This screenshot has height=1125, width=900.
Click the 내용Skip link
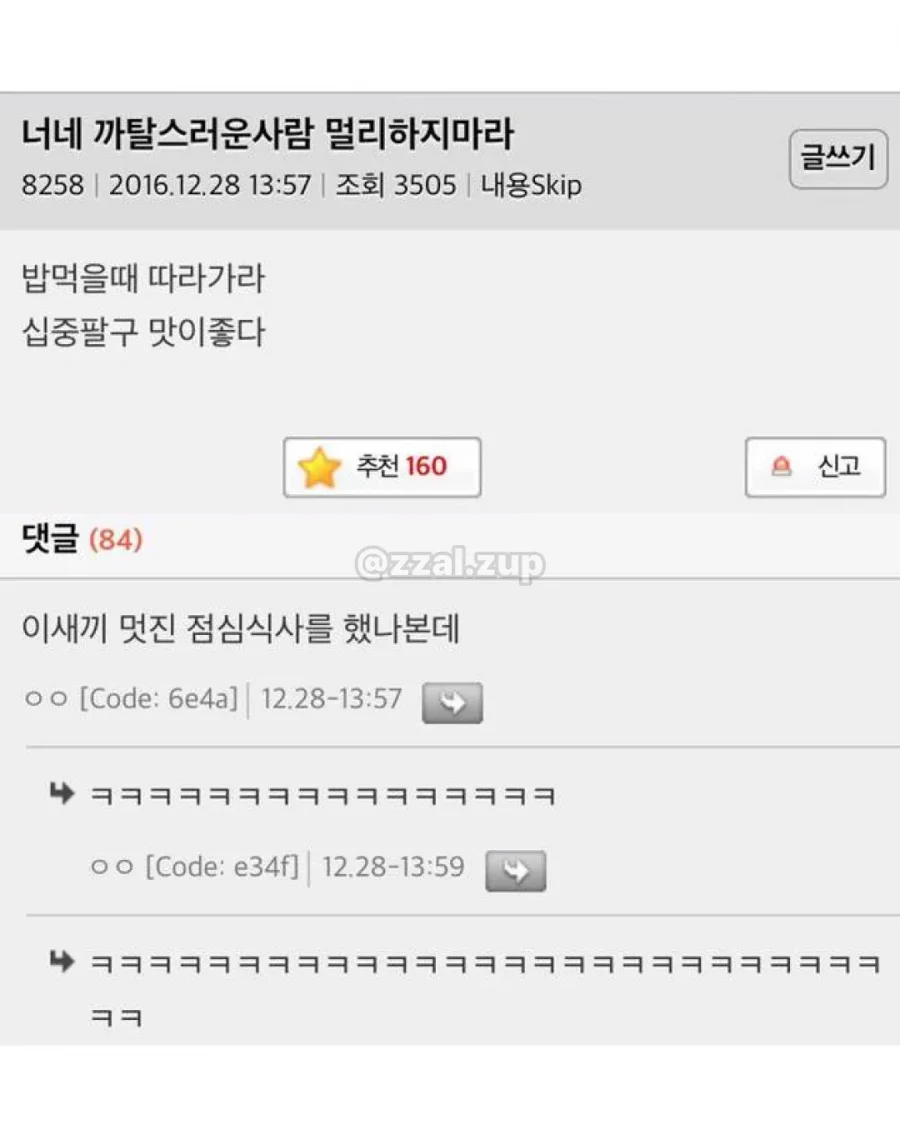click(x=531, y=186)
